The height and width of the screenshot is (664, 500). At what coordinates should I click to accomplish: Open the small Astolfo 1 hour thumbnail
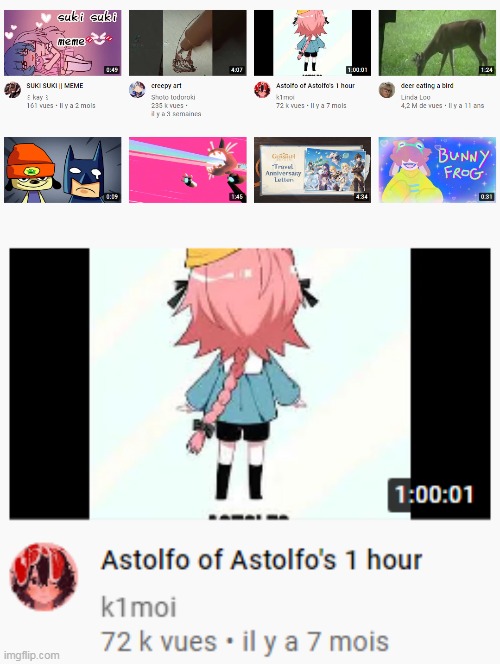click(312, 43)
